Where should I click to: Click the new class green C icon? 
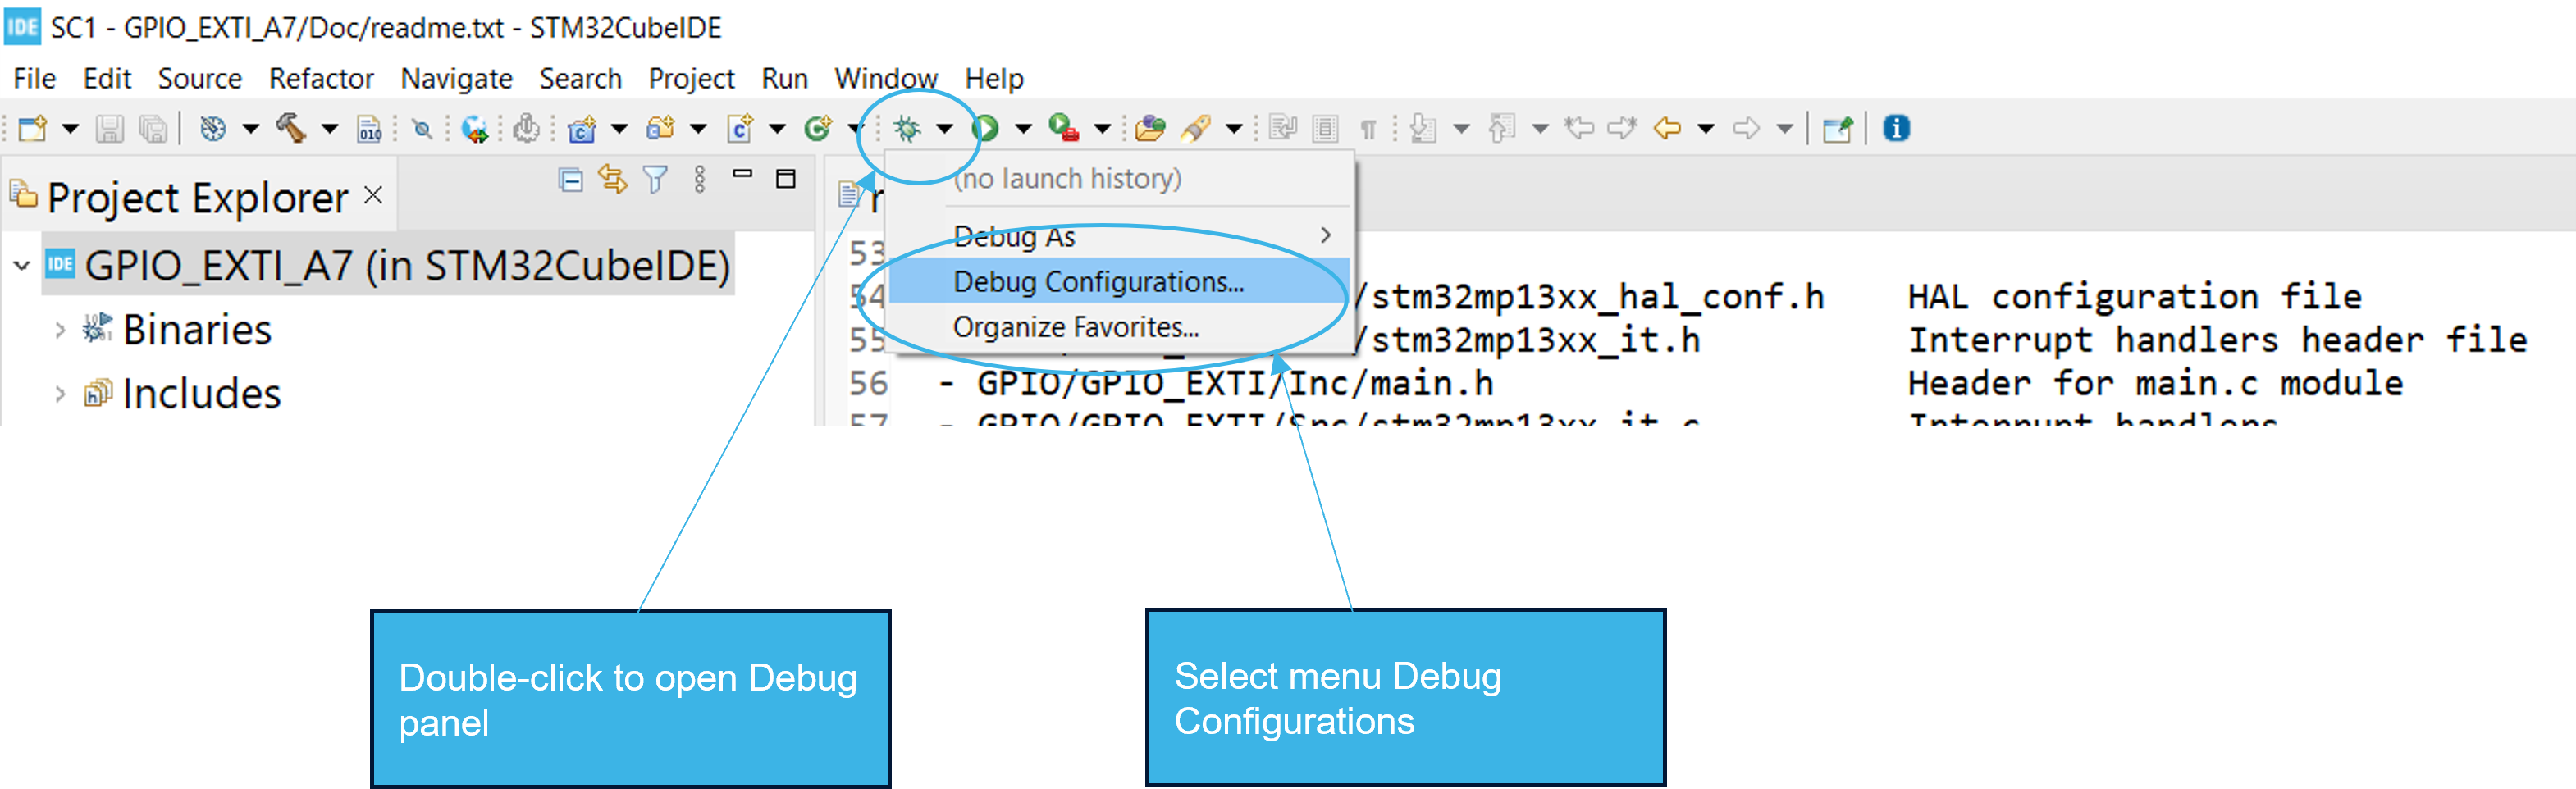pos(818,128)
